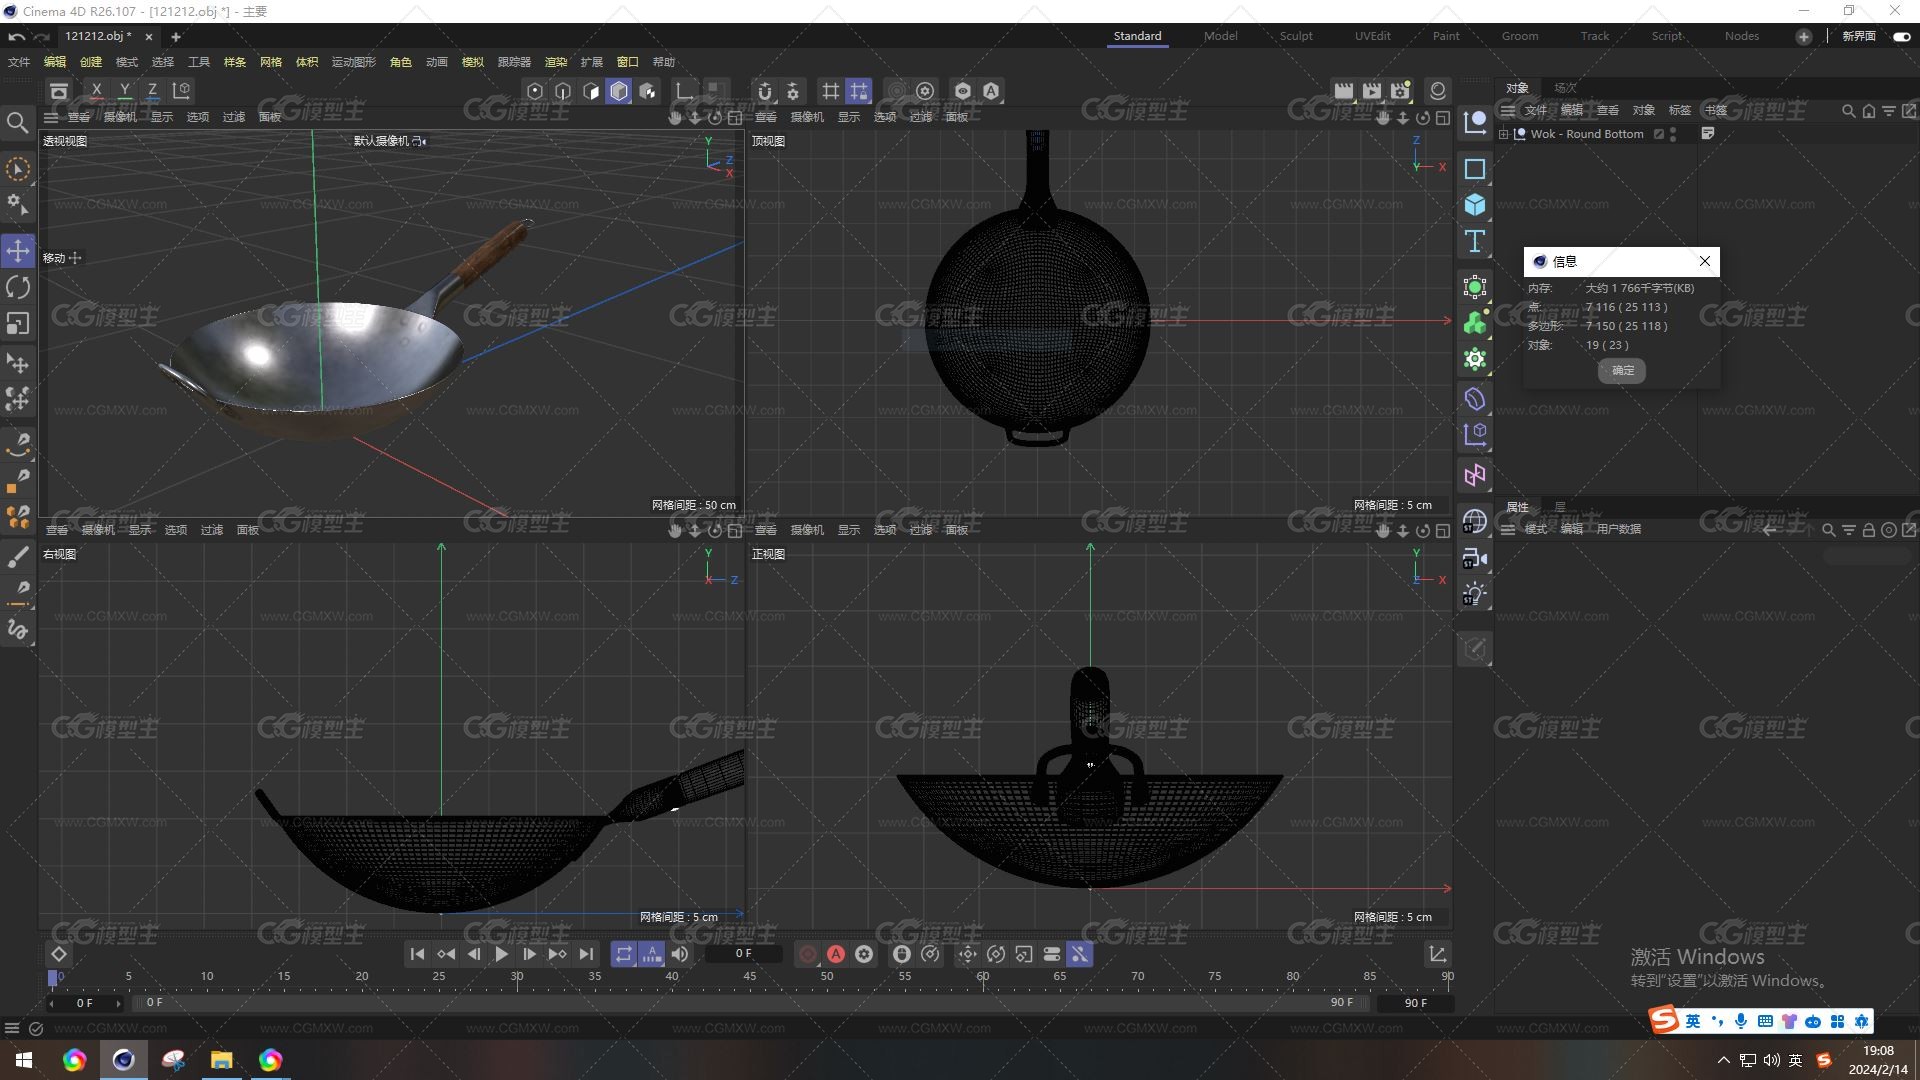
Task: Play the animation forward
Action: tap(501, 954)
